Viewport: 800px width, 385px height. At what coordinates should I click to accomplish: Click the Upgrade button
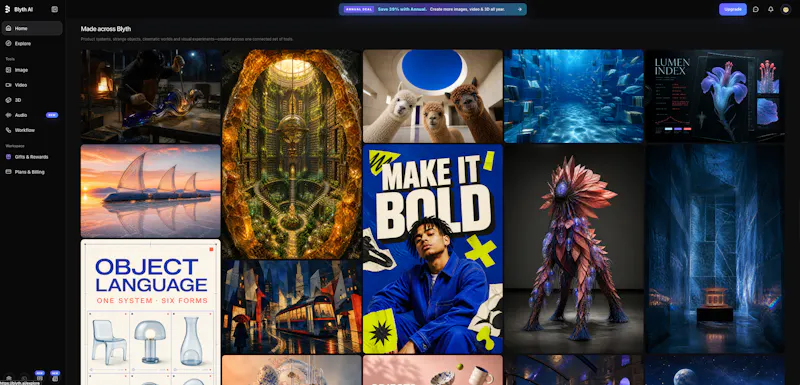click(x=733, y=9)
